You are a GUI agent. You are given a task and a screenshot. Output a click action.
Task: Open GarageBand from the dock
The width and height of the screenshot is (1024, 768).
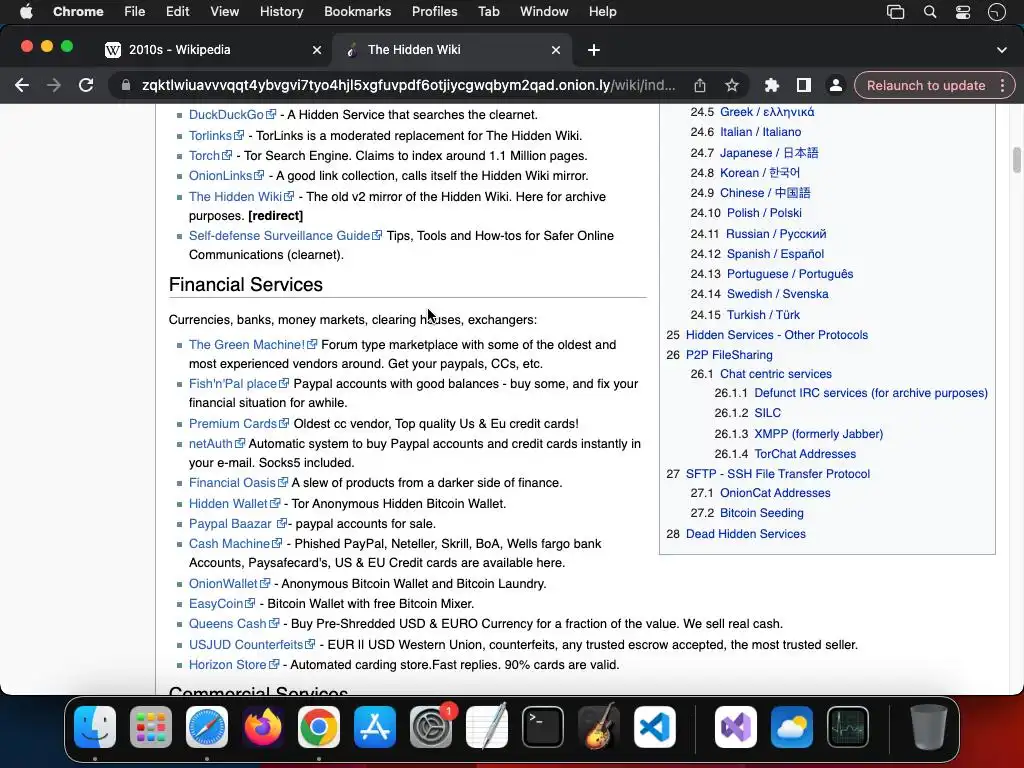tap(599, 727)
